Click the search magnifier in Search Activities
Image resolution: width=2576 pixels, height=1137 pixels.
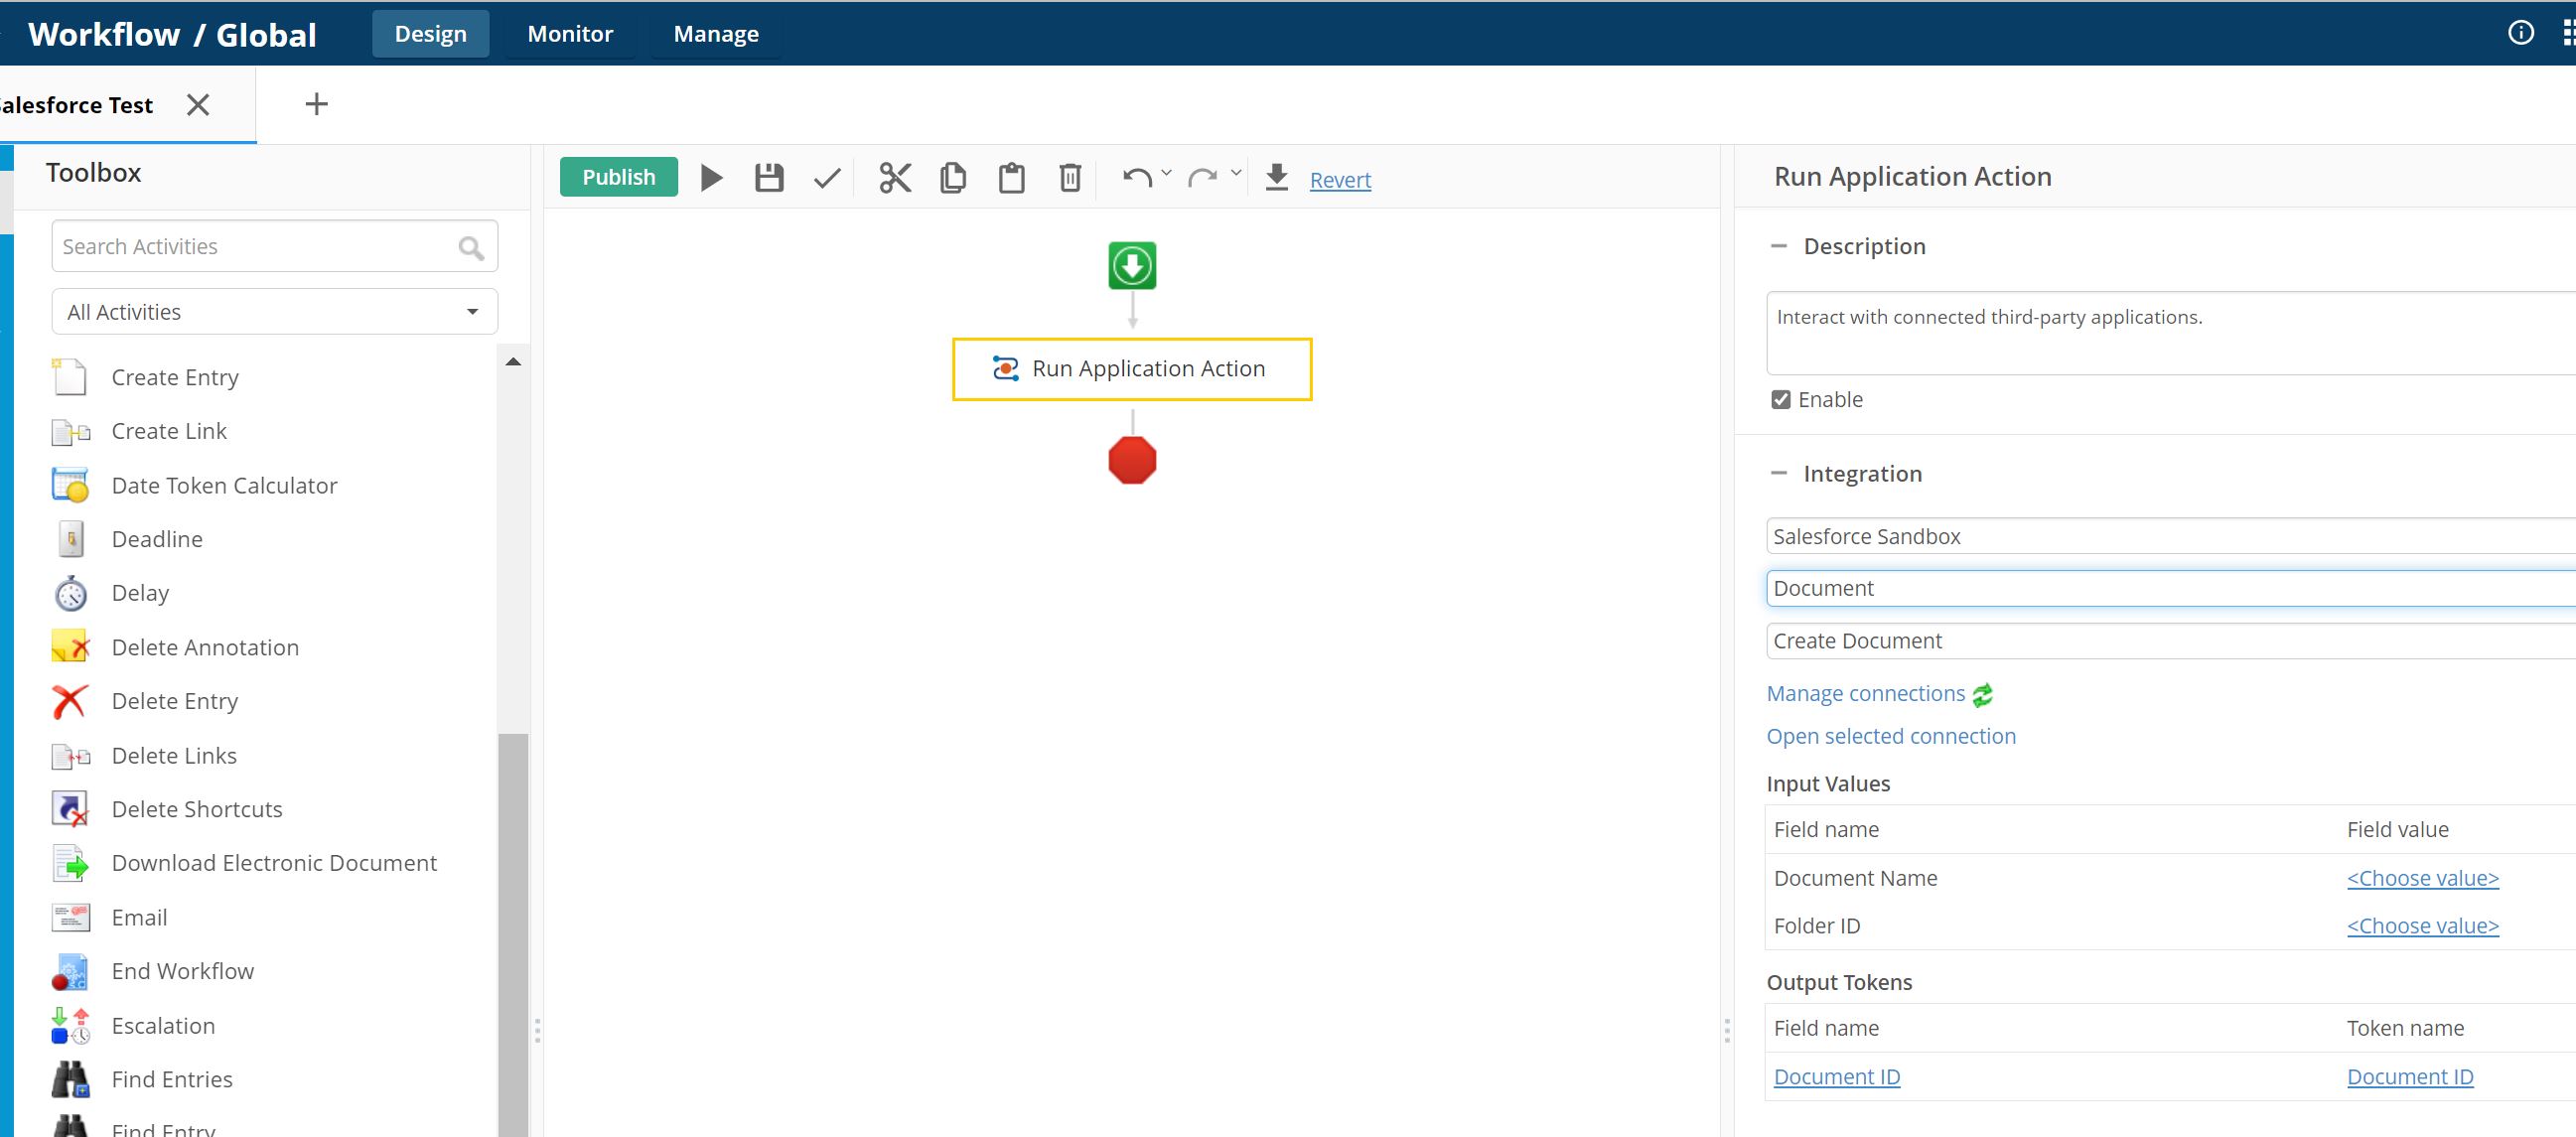point(471,247)
